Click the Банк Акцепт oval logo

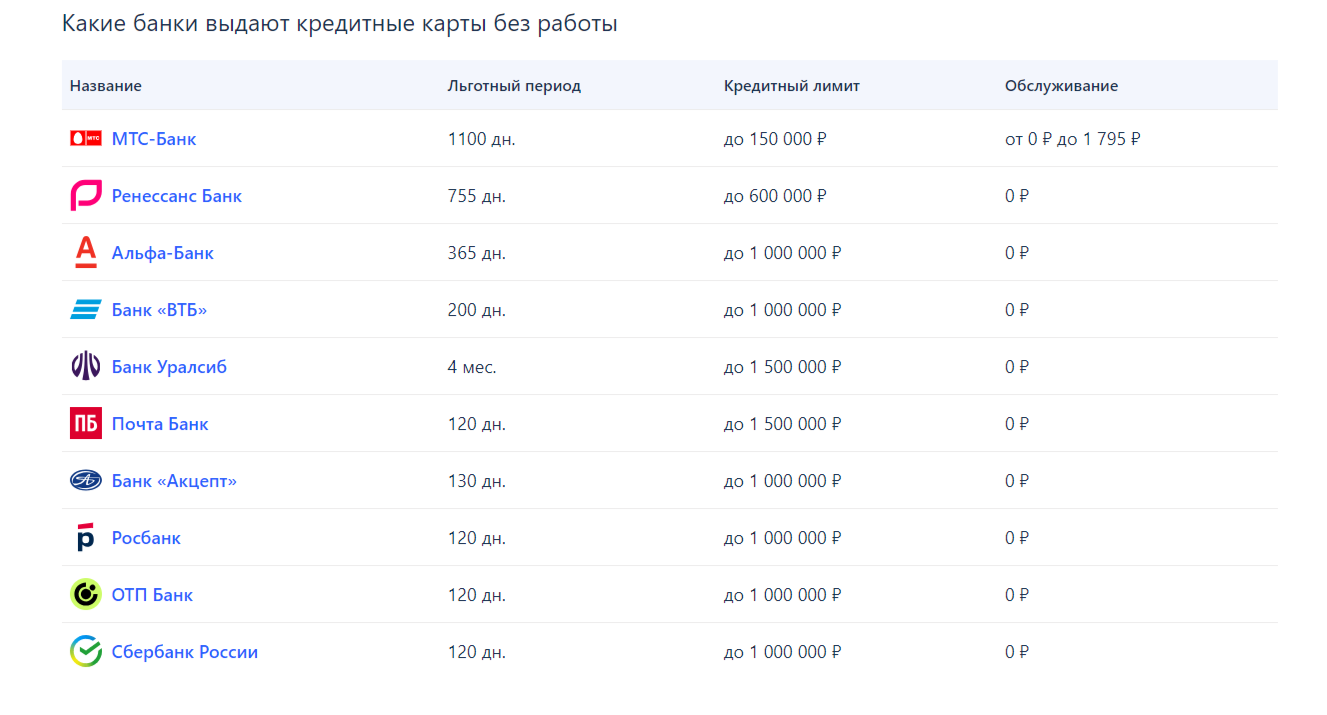(x=86, y=481)
